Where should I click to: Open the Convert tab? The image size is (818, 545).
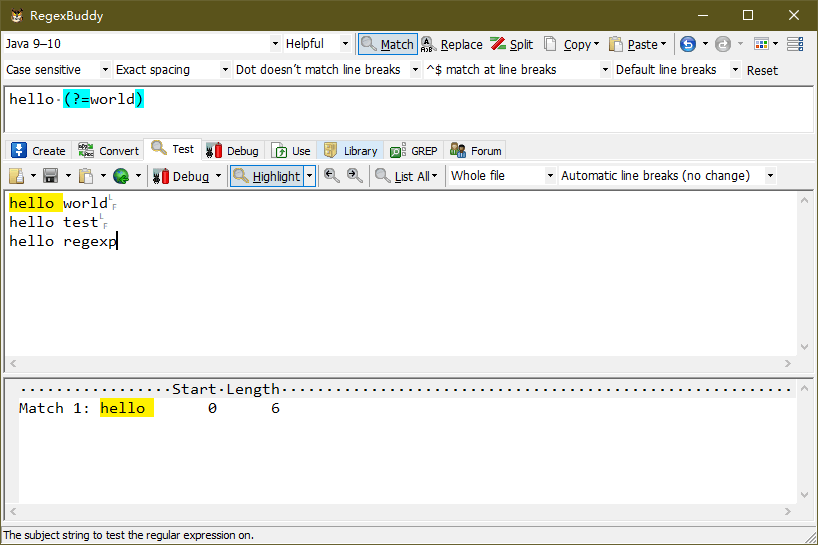tap(109, 151)
